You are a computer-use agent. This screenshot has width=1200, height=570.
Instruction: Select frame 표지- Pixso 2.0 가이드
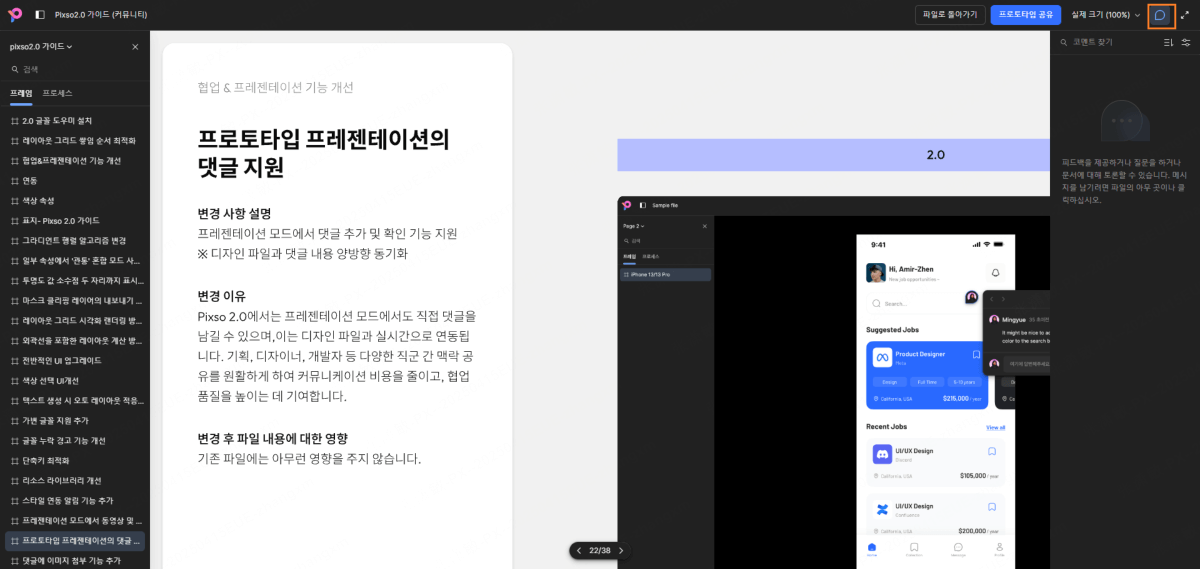click(75, 220)
